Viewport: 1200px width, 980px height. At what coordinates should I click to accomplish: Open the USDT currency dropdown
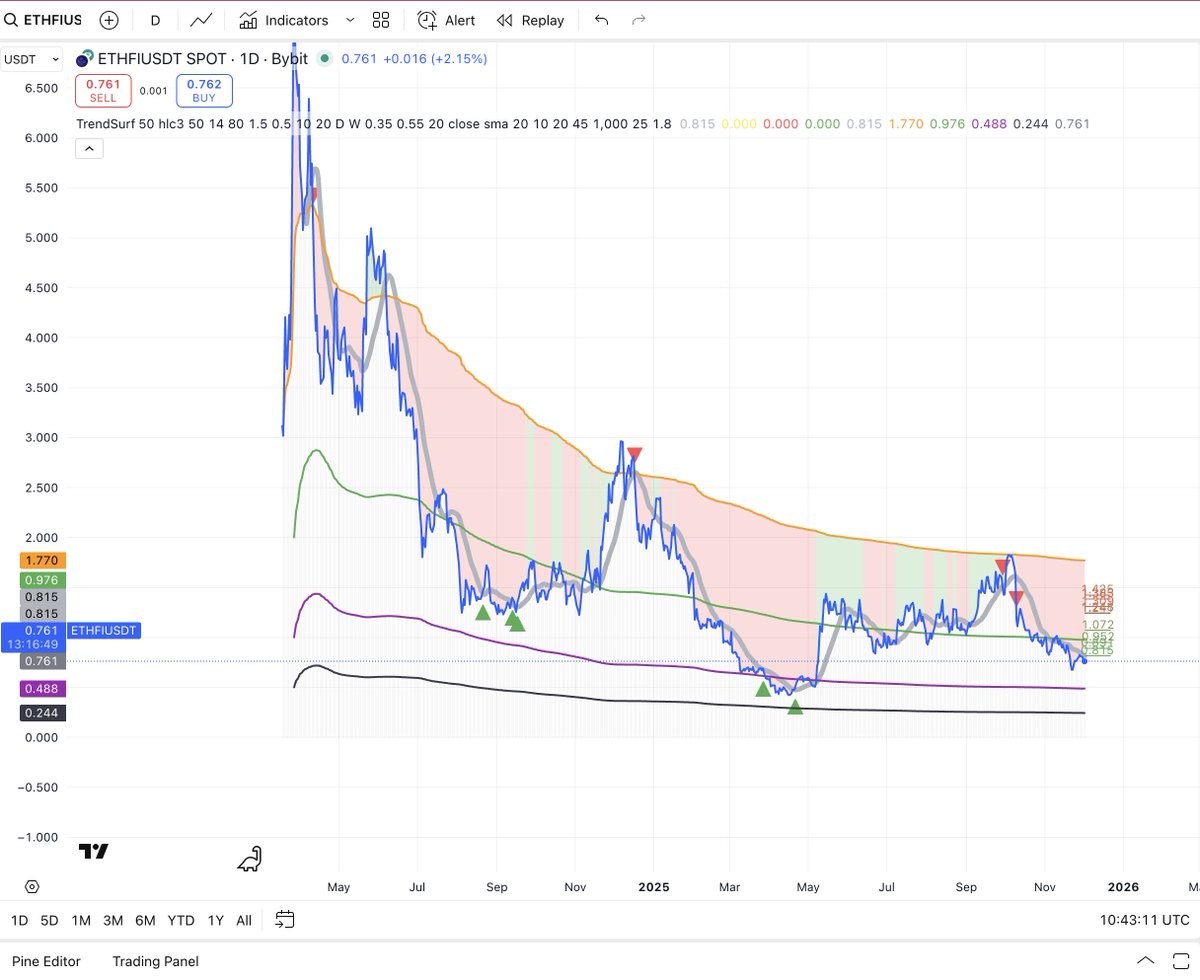(30, 58)
